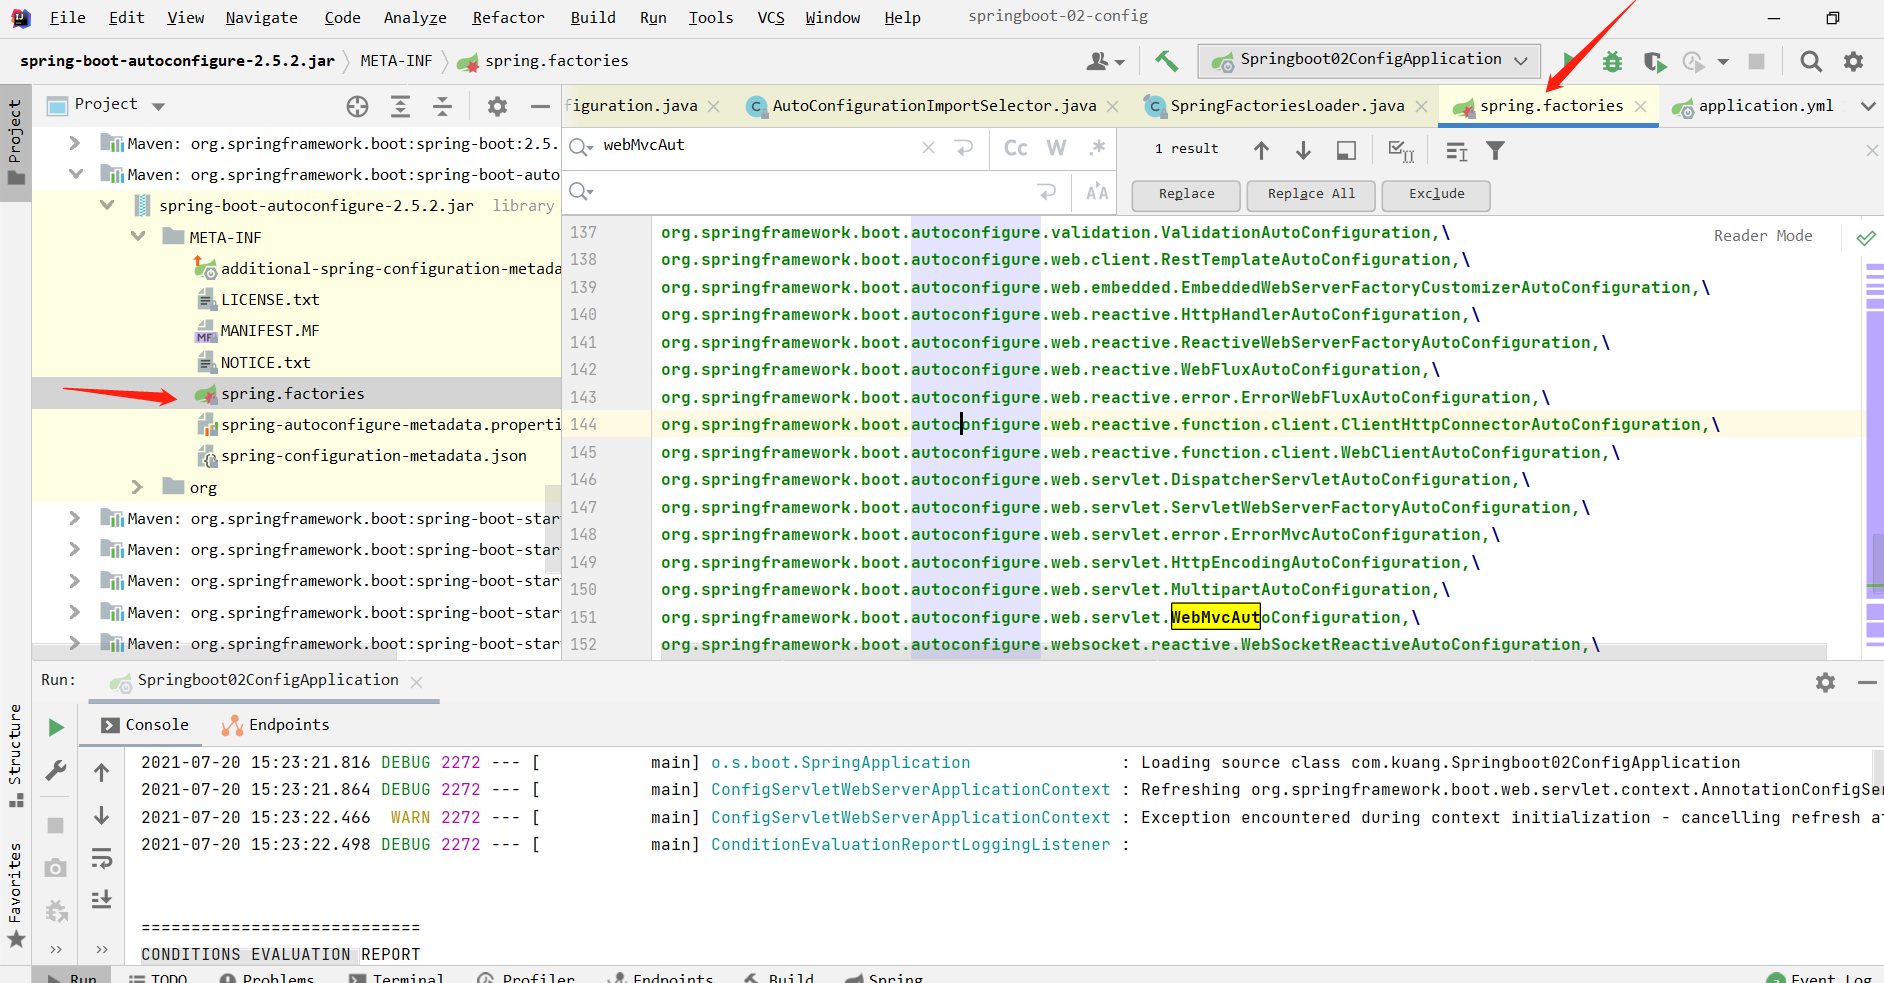Viewport: 1884px width, 983px height.
Task: Click Expand All in Project panel
Action: [400, 106]
